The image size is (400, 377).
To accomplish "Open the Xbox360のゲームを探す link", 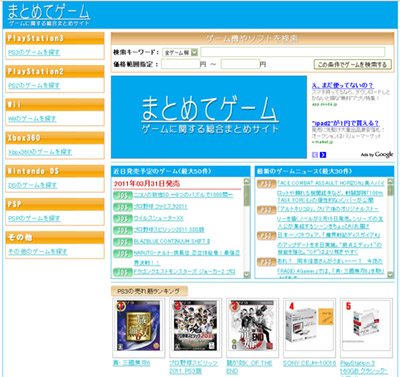I will point(40,152).
